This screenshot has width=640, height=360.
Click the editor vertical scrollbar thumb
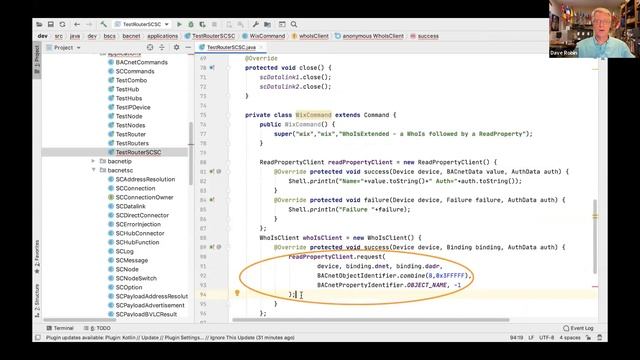pyautogui.click(x=595, y=237)
